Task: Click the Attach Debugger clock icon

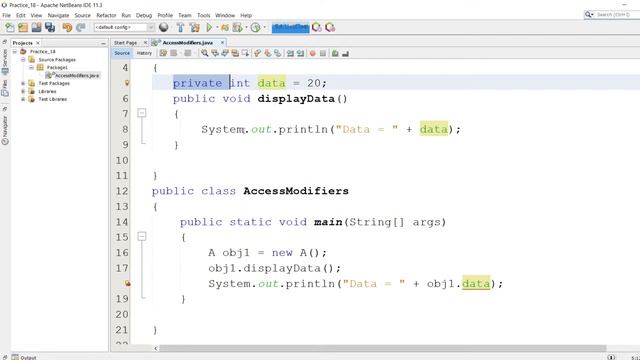Action: pos(256,27)
